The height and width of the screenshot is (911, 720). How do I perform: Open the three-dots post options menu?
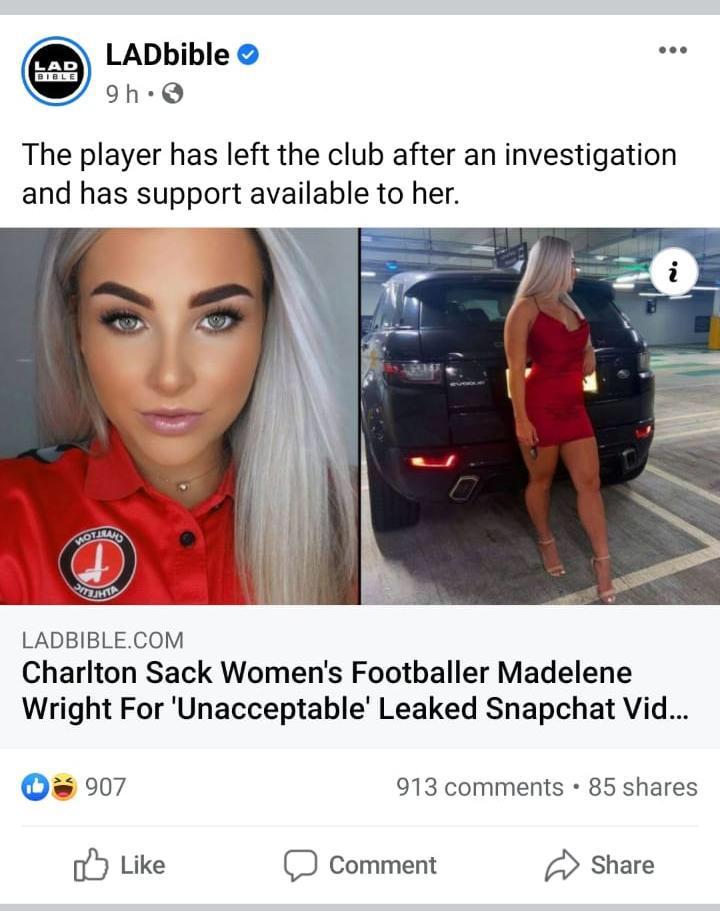pyautogui.click(x=673, y=50)
